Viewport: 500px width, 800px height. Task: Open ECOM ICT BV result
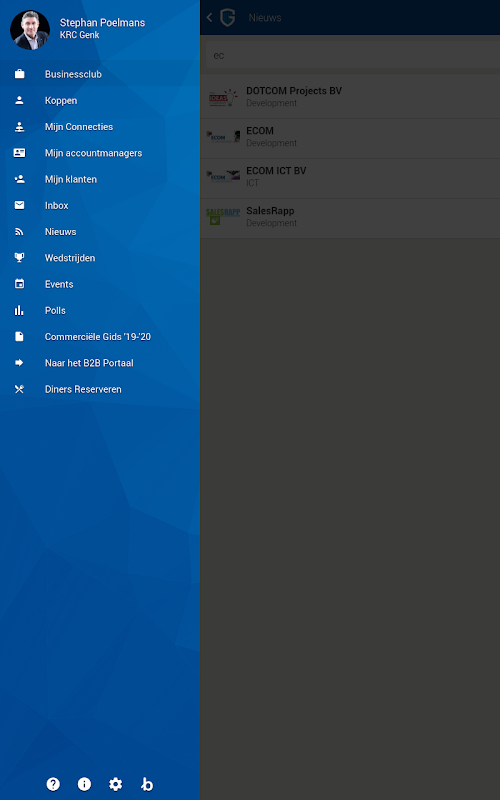point(350,177)
